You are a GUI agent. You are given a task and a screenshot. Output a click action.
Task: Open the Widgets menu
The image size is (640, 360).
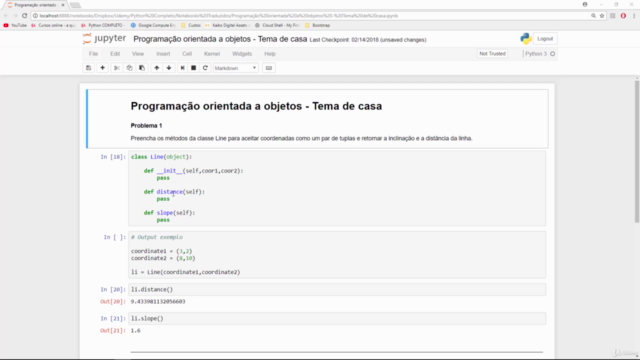pos(242,54)
